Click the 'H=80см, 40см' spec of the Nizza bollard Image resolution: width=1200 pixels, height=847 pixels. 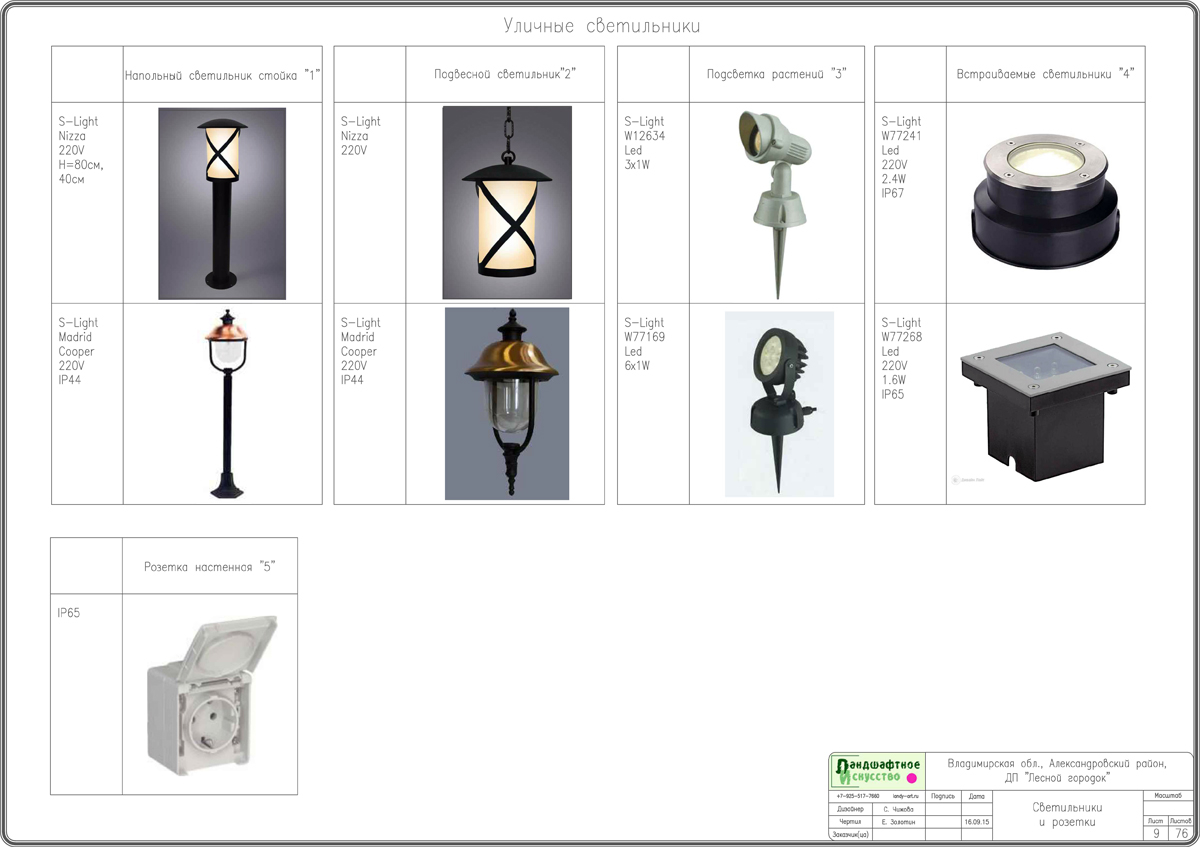(x=81, y=172)
